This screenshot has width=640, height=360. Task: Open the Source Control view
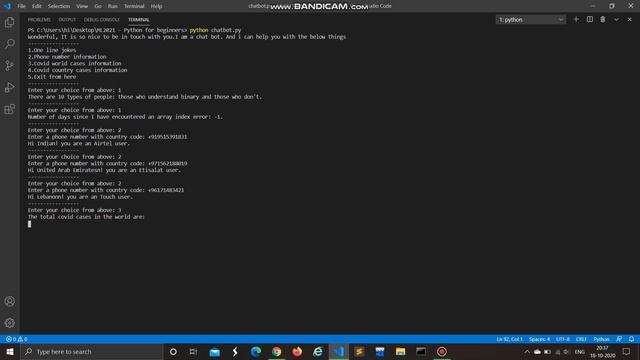coord(9,65)
